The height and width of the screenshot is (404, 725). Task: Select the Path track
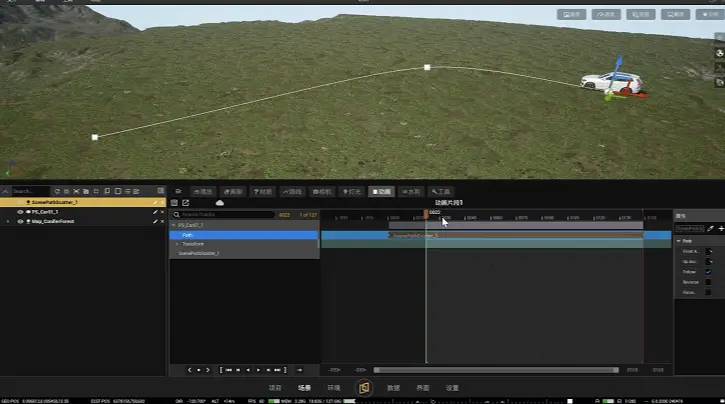point(244,235)
